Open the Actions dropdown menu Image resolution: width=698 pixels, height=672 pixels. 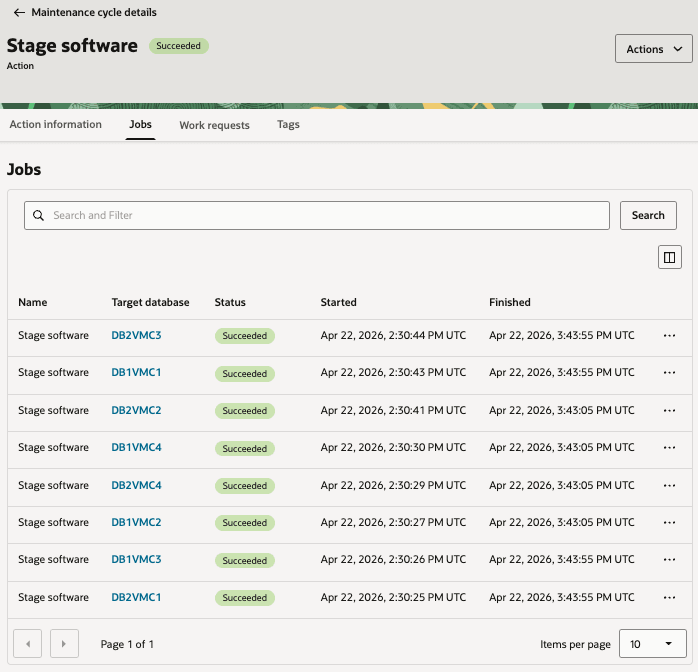[653, 49]
